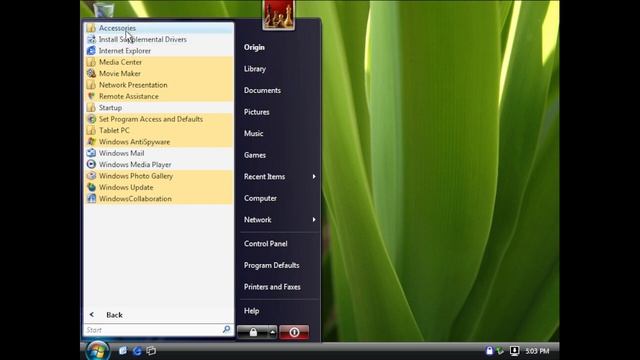
Task: Select the Windows Media Player text entry
Action: pyautogui.click(x=135, y=165)
